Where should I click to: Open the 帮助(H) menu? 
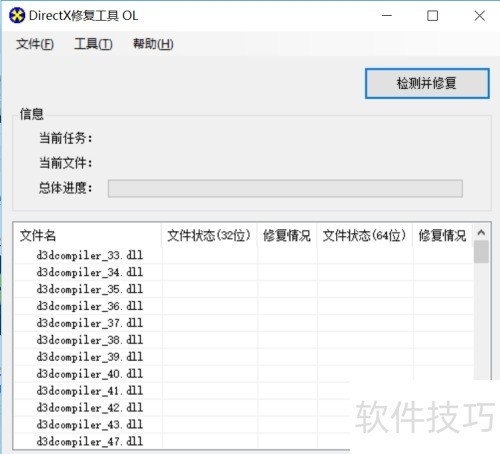coord(153,44)
